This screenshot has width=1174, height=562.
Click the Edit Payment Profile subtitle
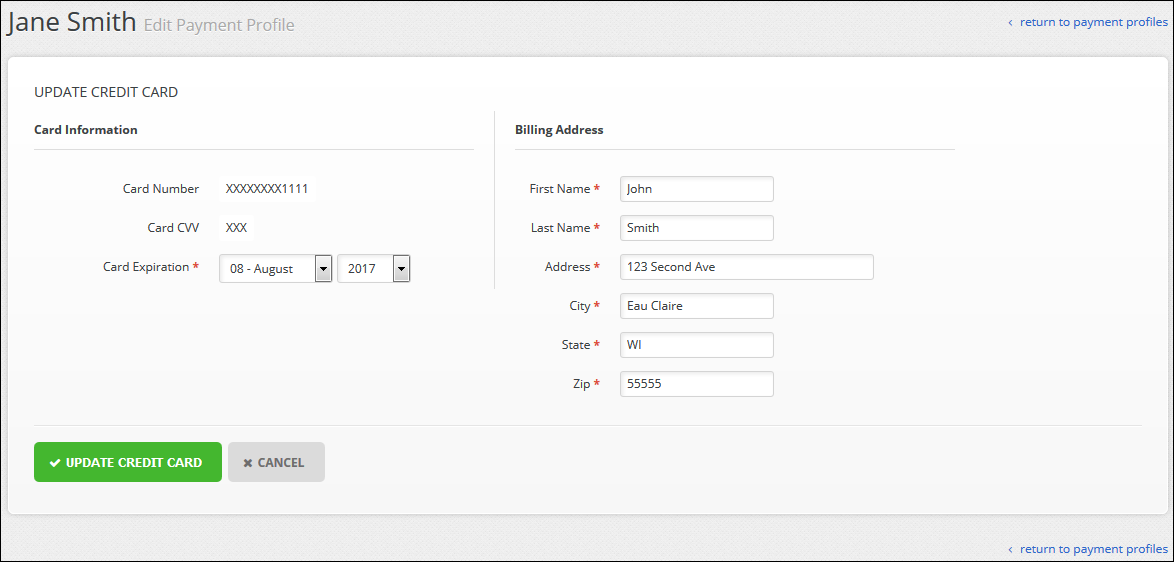click(x=219, y=25)
